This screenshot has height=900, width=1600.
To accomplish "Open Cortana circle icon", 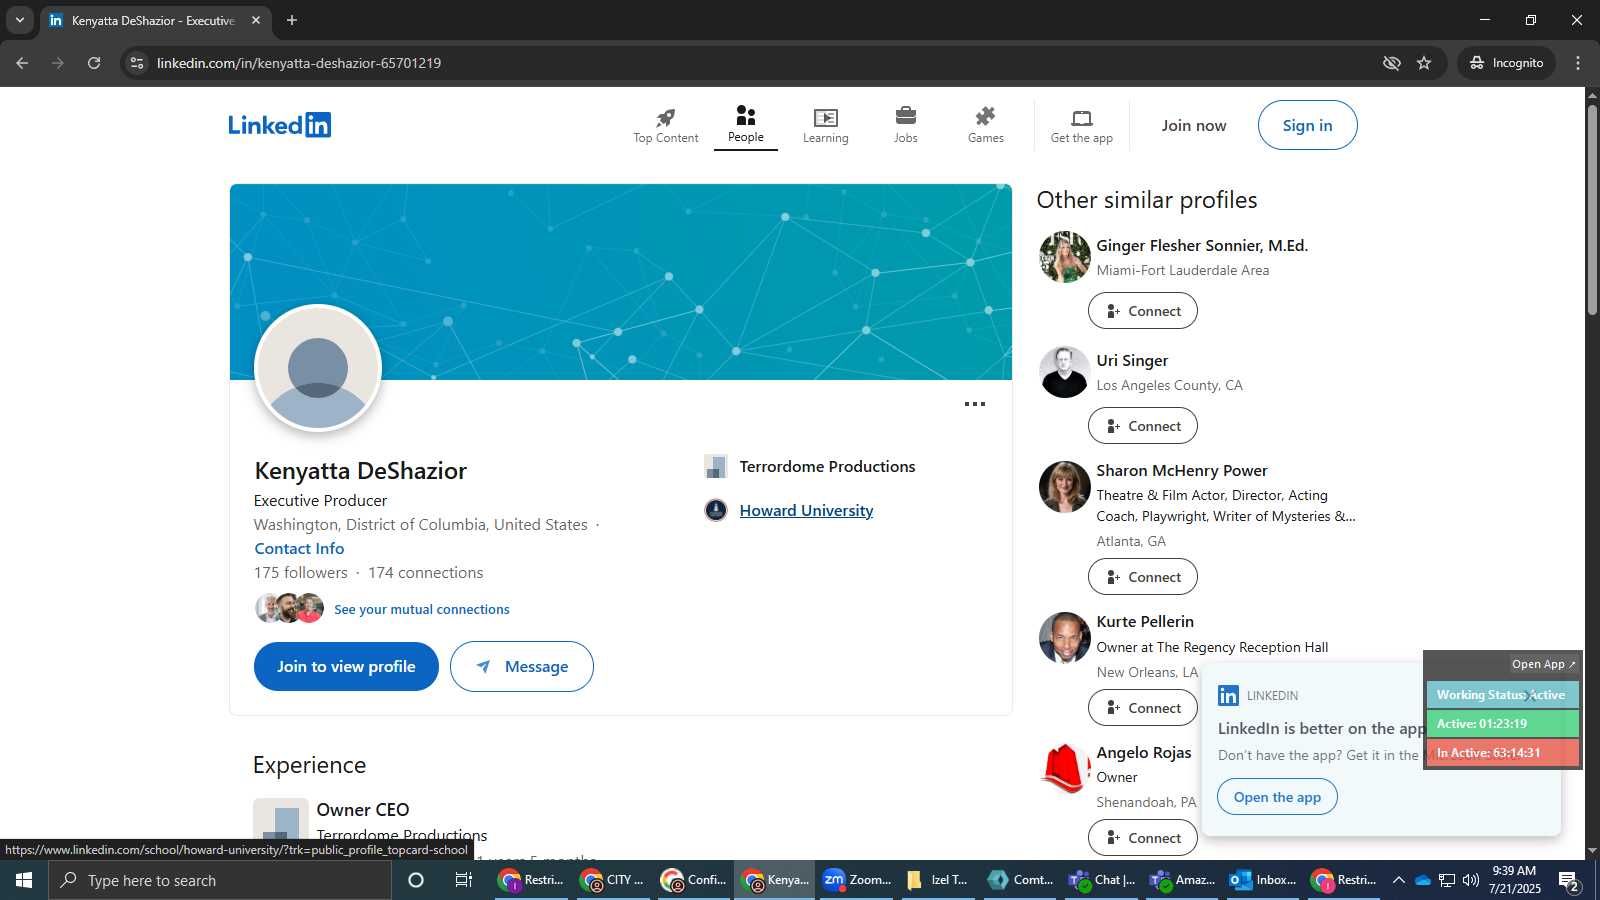I will (x=416, y=880).
